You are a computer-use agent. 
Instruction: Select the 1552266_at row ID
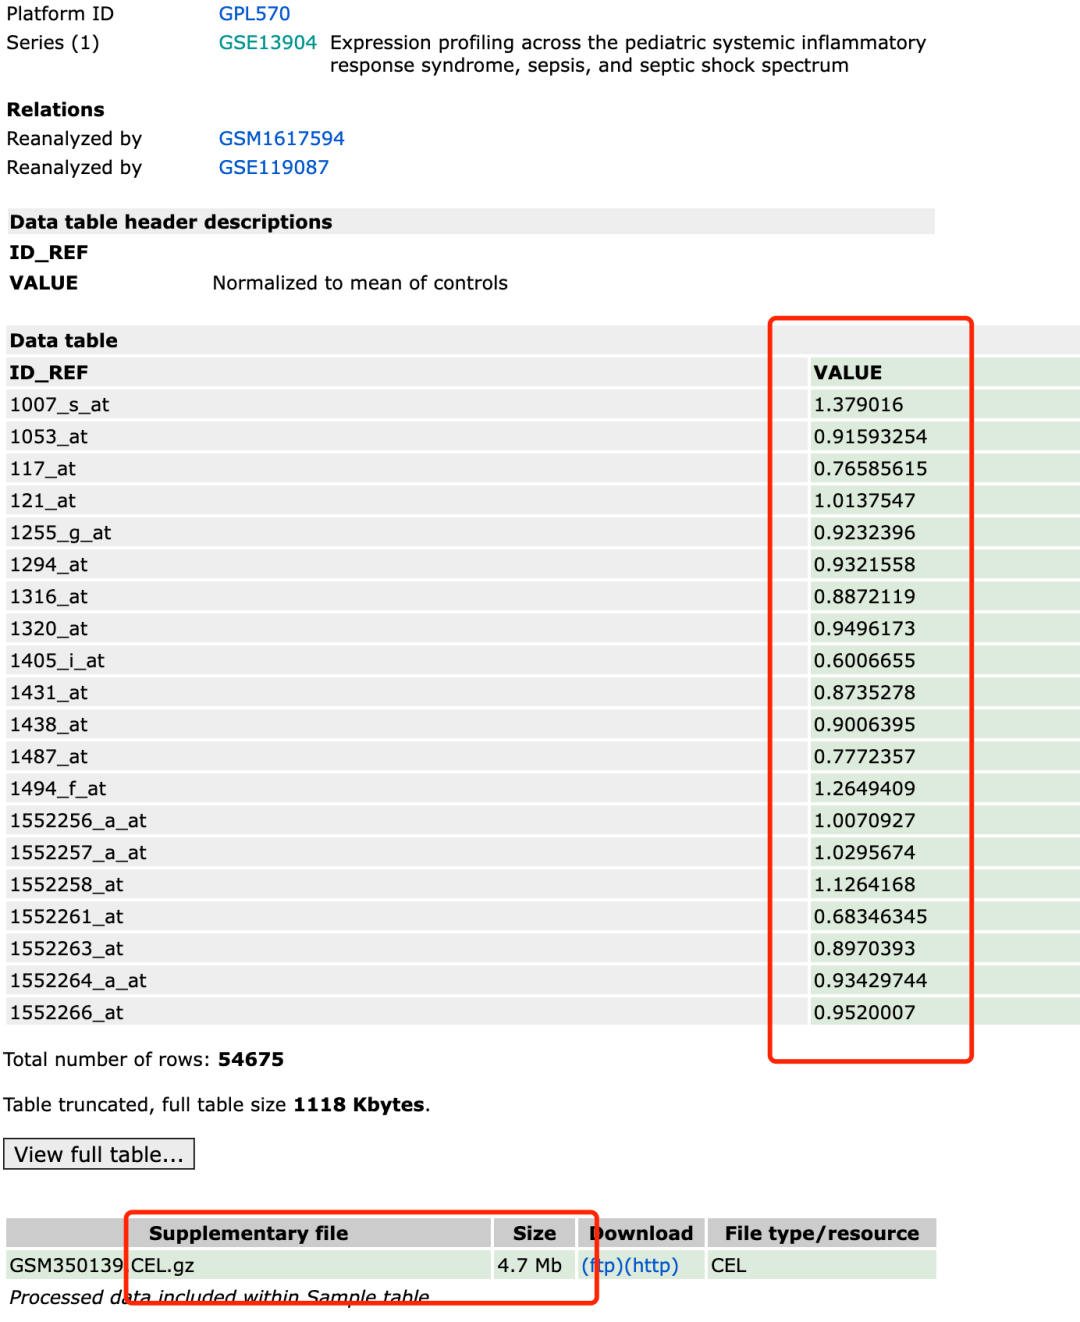coord(67,1013)
